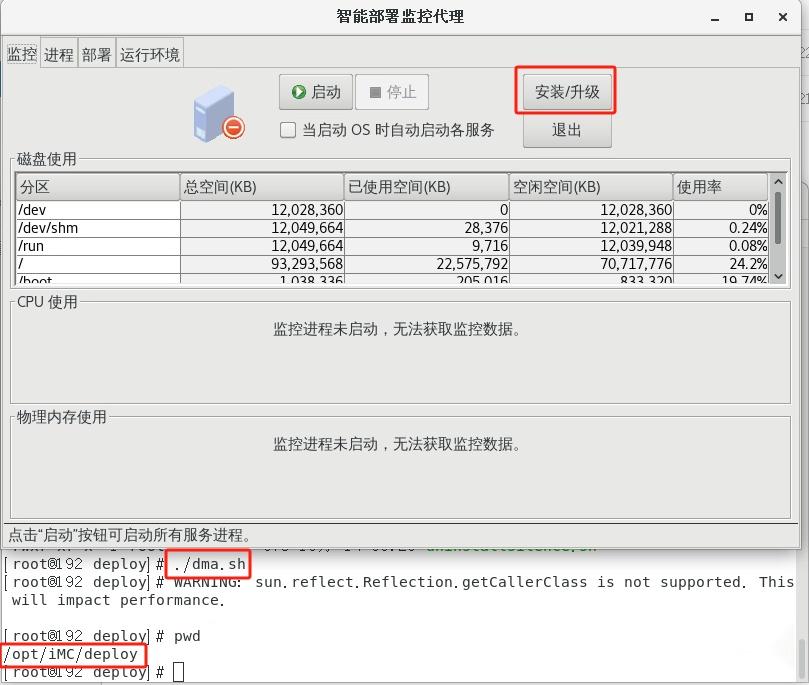The height and width of the screenshot is (685, 809).
Task: Click the scroll-up arrow of the disk usage table
Action: coord(778,181)
